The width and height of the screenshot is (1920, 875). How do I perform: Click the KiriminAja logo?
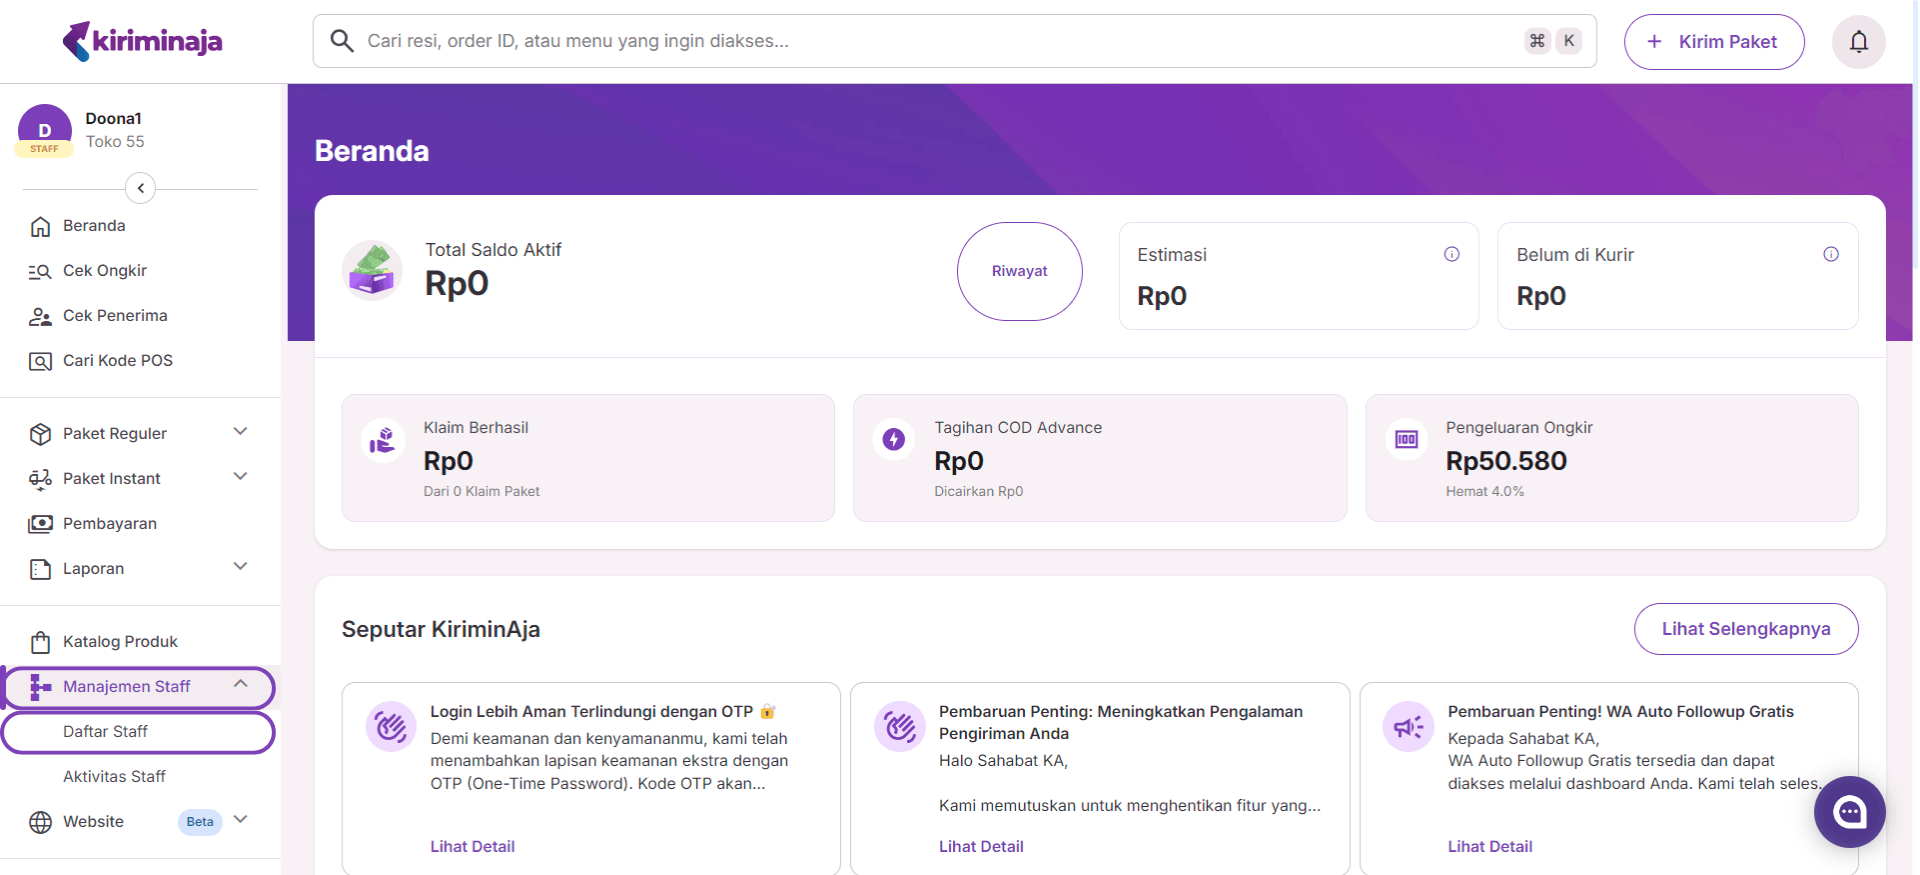(x=143, y=41)
